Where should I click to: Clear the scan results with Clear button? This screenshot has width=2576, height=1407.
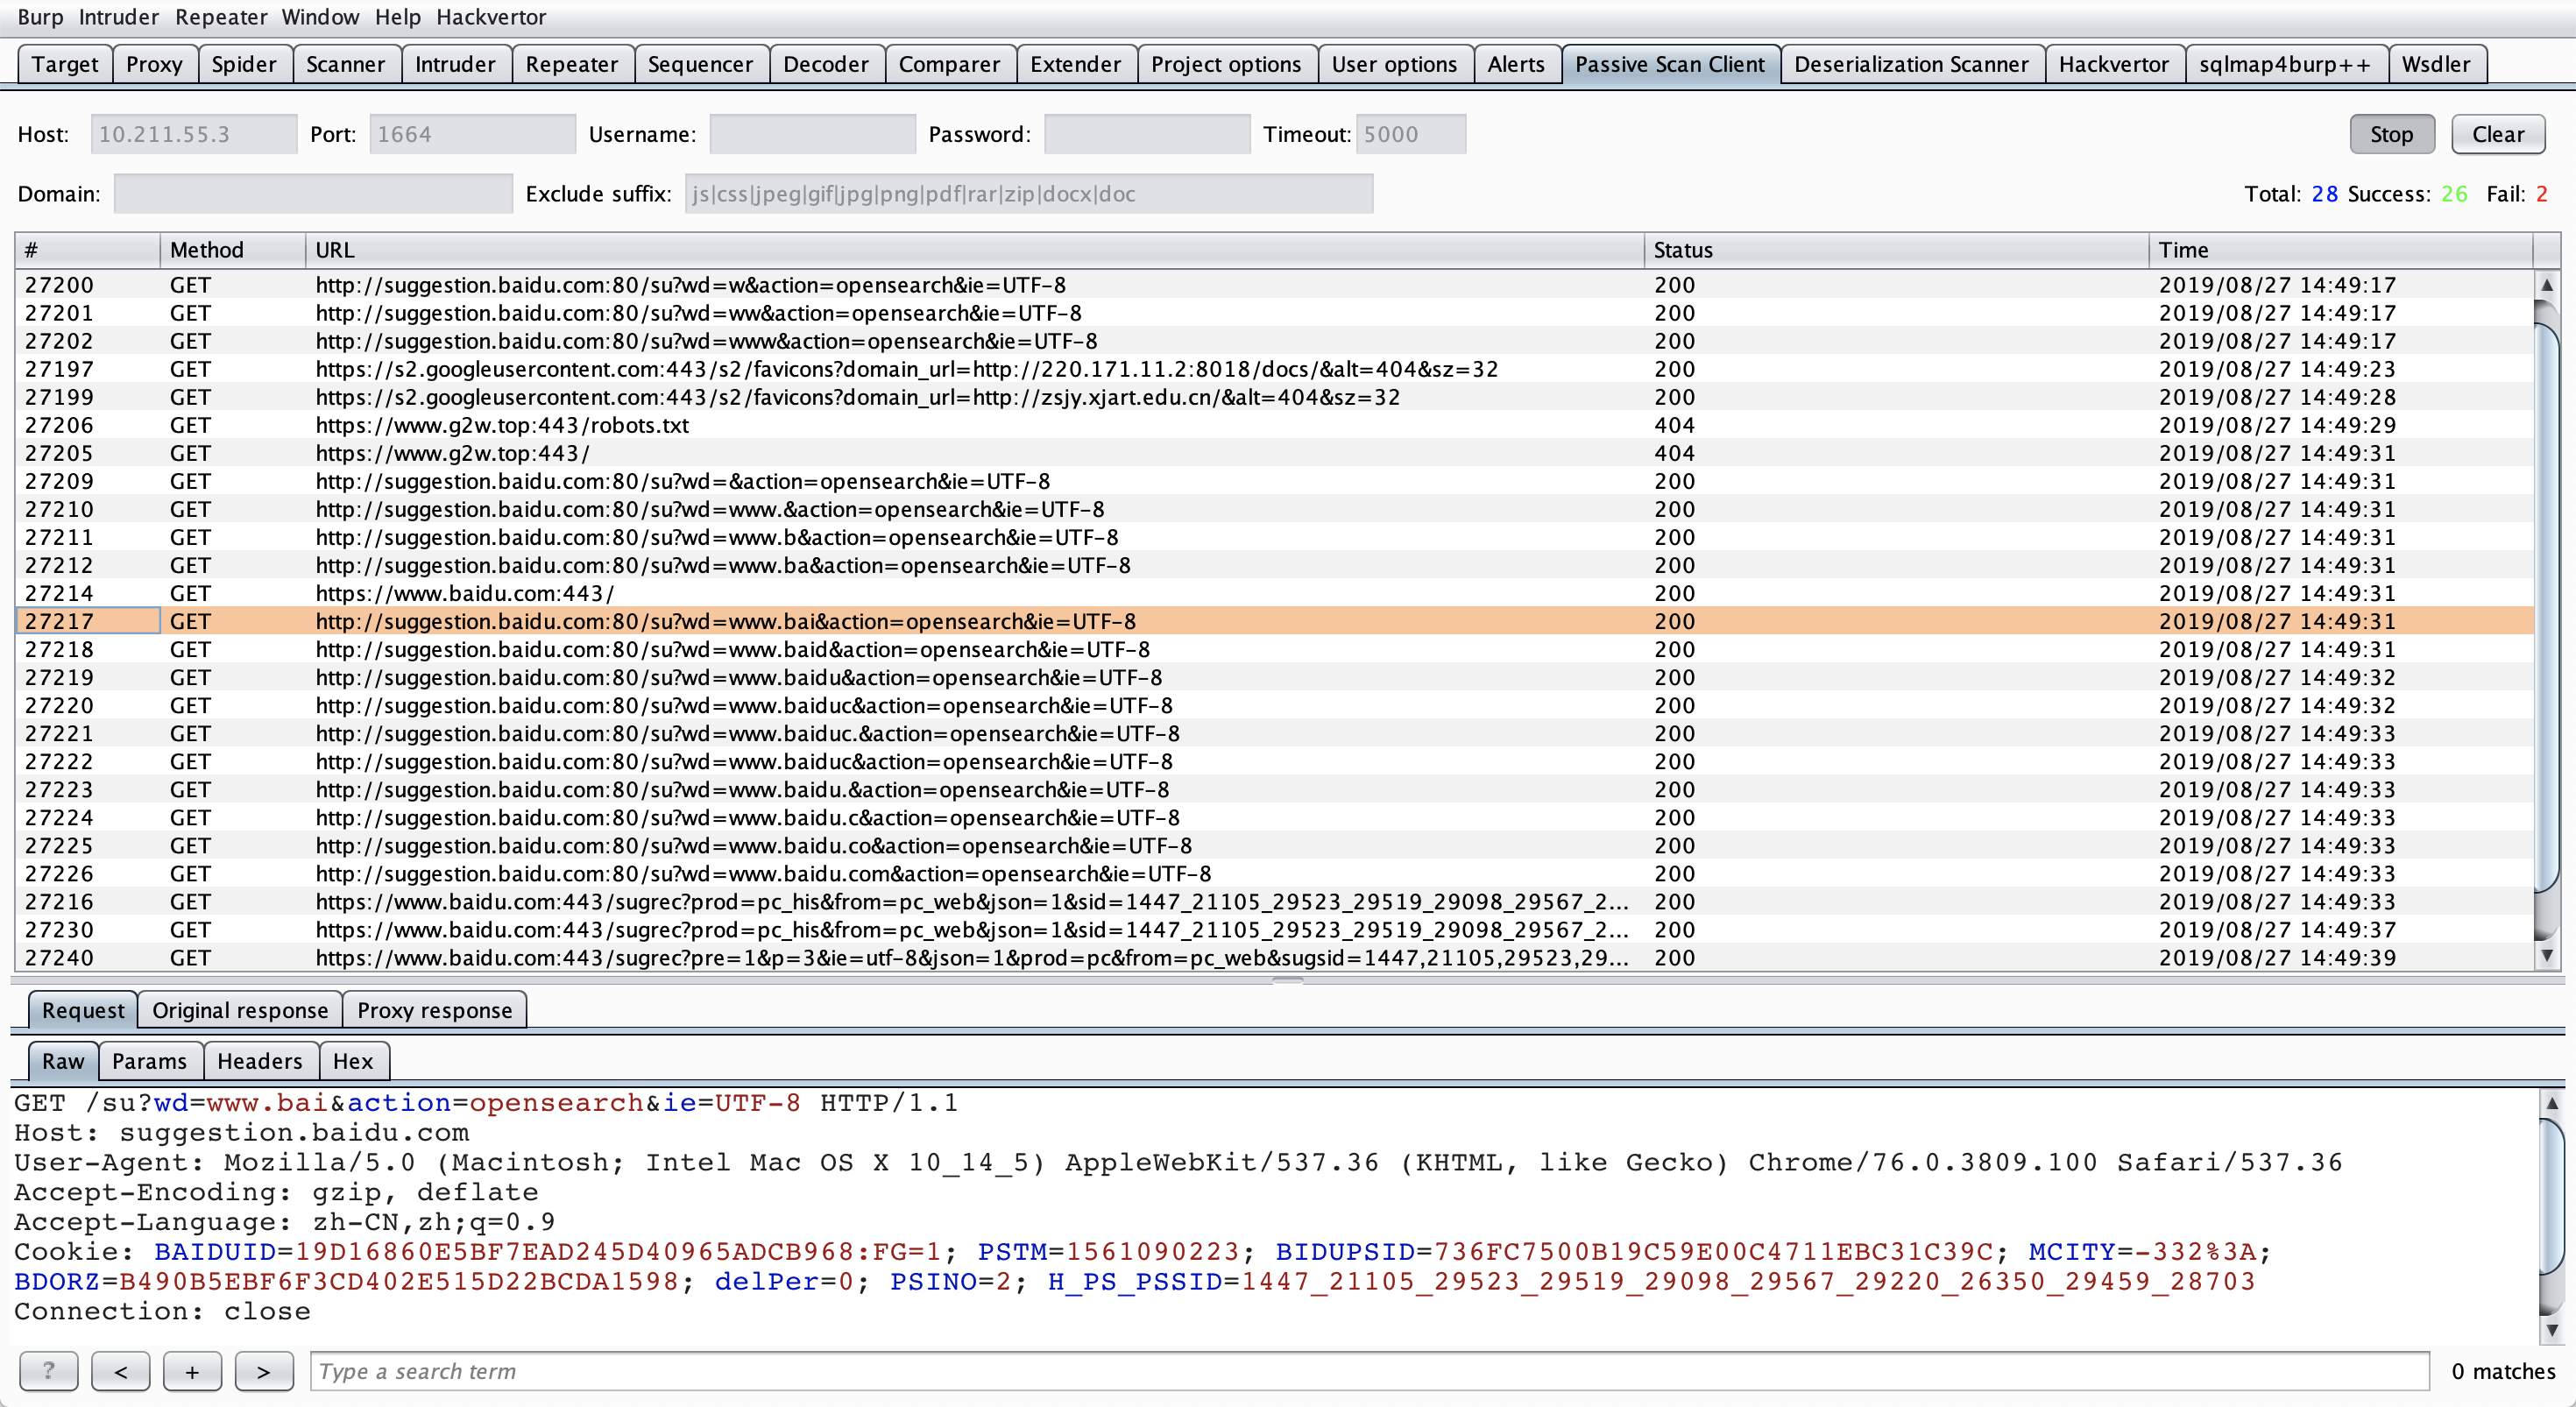click(2497, 133)
